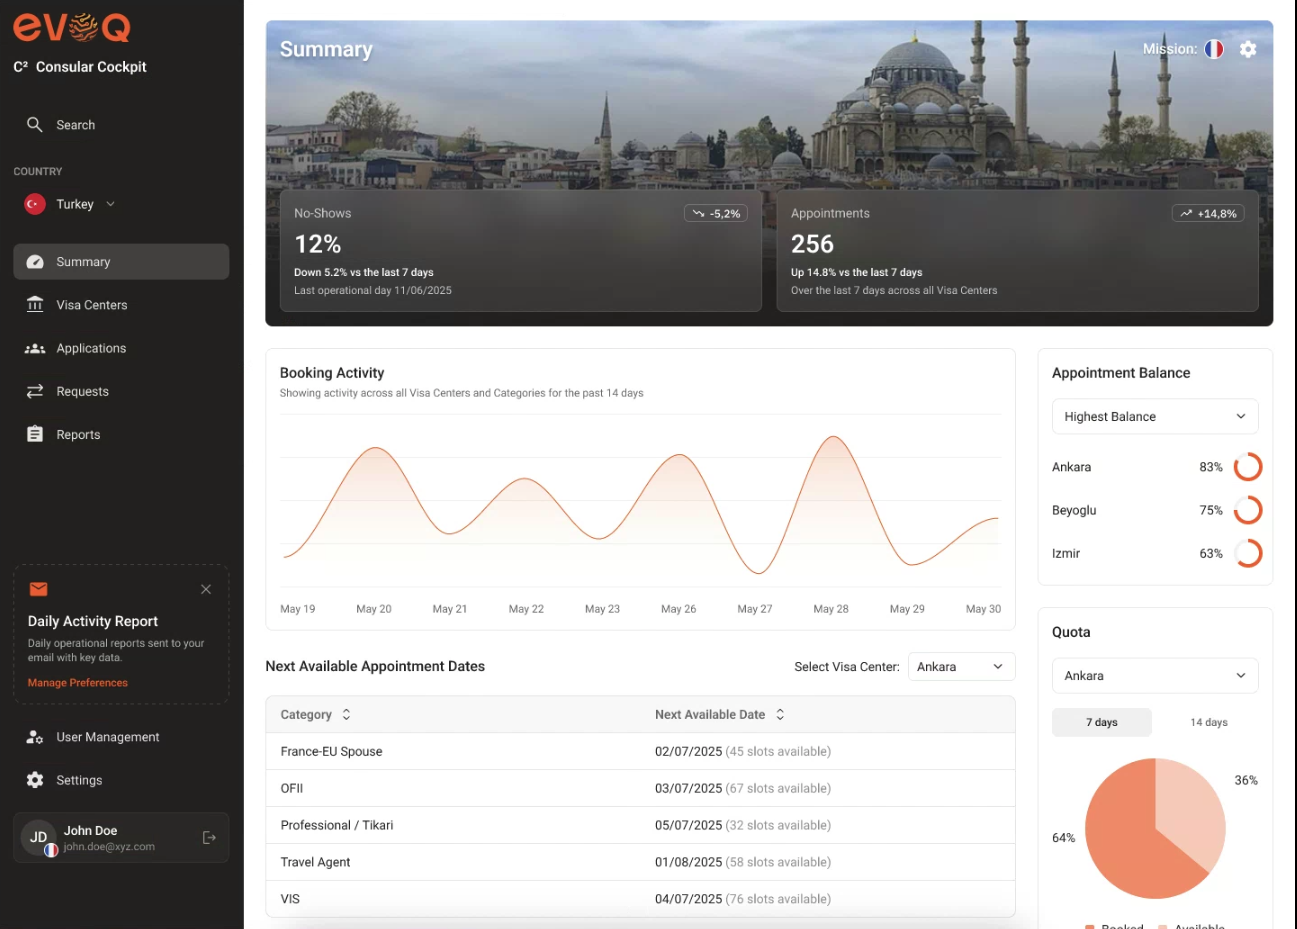Image resolution: width=1297 pixels, height=929 pixels.
Task: Click the Manage Preferences link
Action: click(x=78, y=683)
